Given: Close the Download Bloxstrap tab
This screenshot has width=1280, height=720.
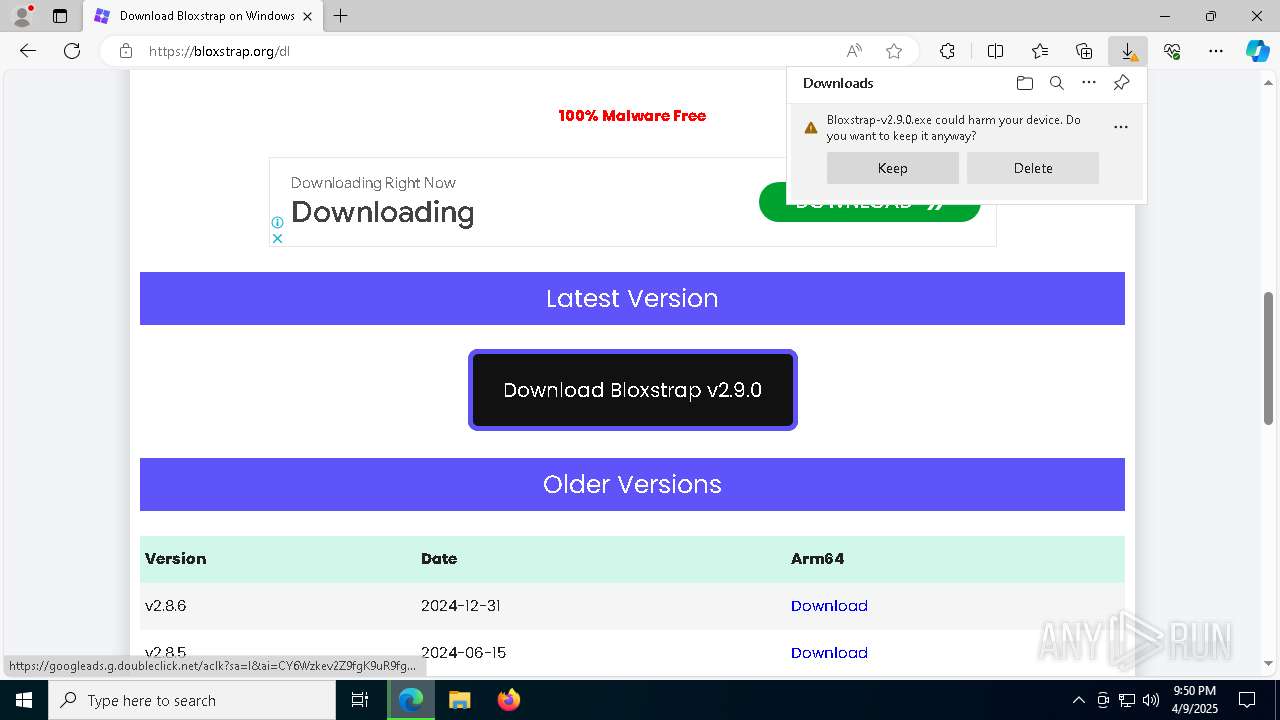Looking at the screenshot, I should coord(308,16).
